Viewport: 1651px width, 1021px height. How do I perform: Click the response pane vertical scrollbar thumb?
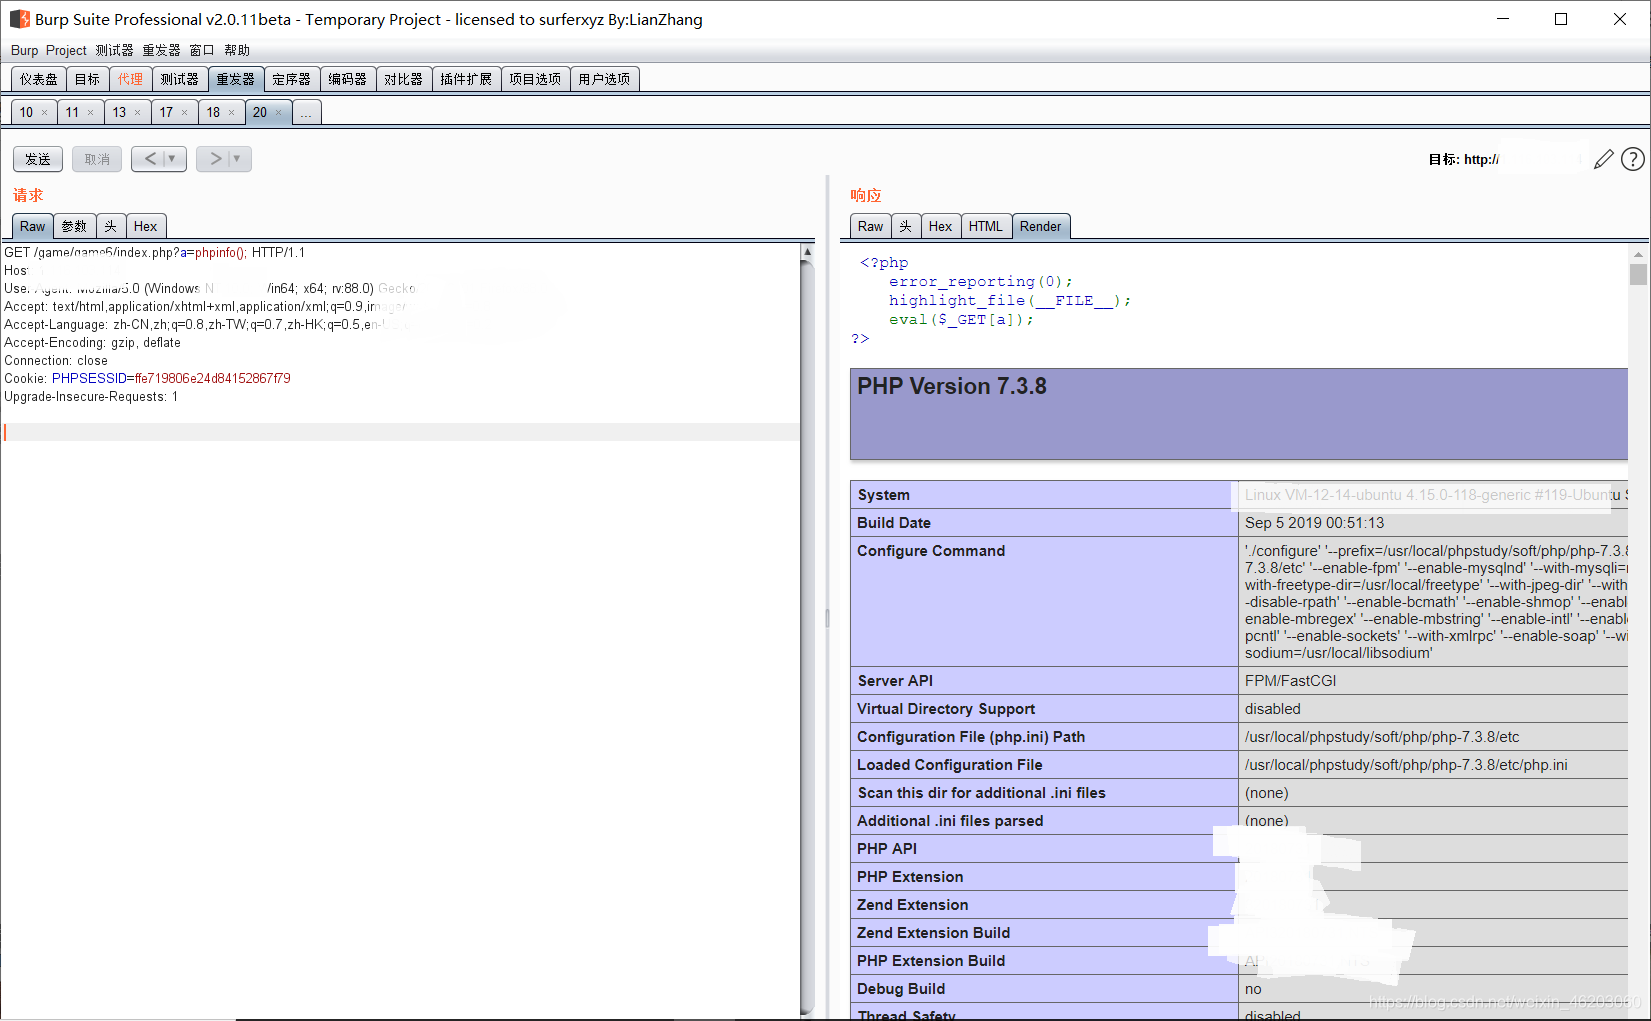(1638, 274)
